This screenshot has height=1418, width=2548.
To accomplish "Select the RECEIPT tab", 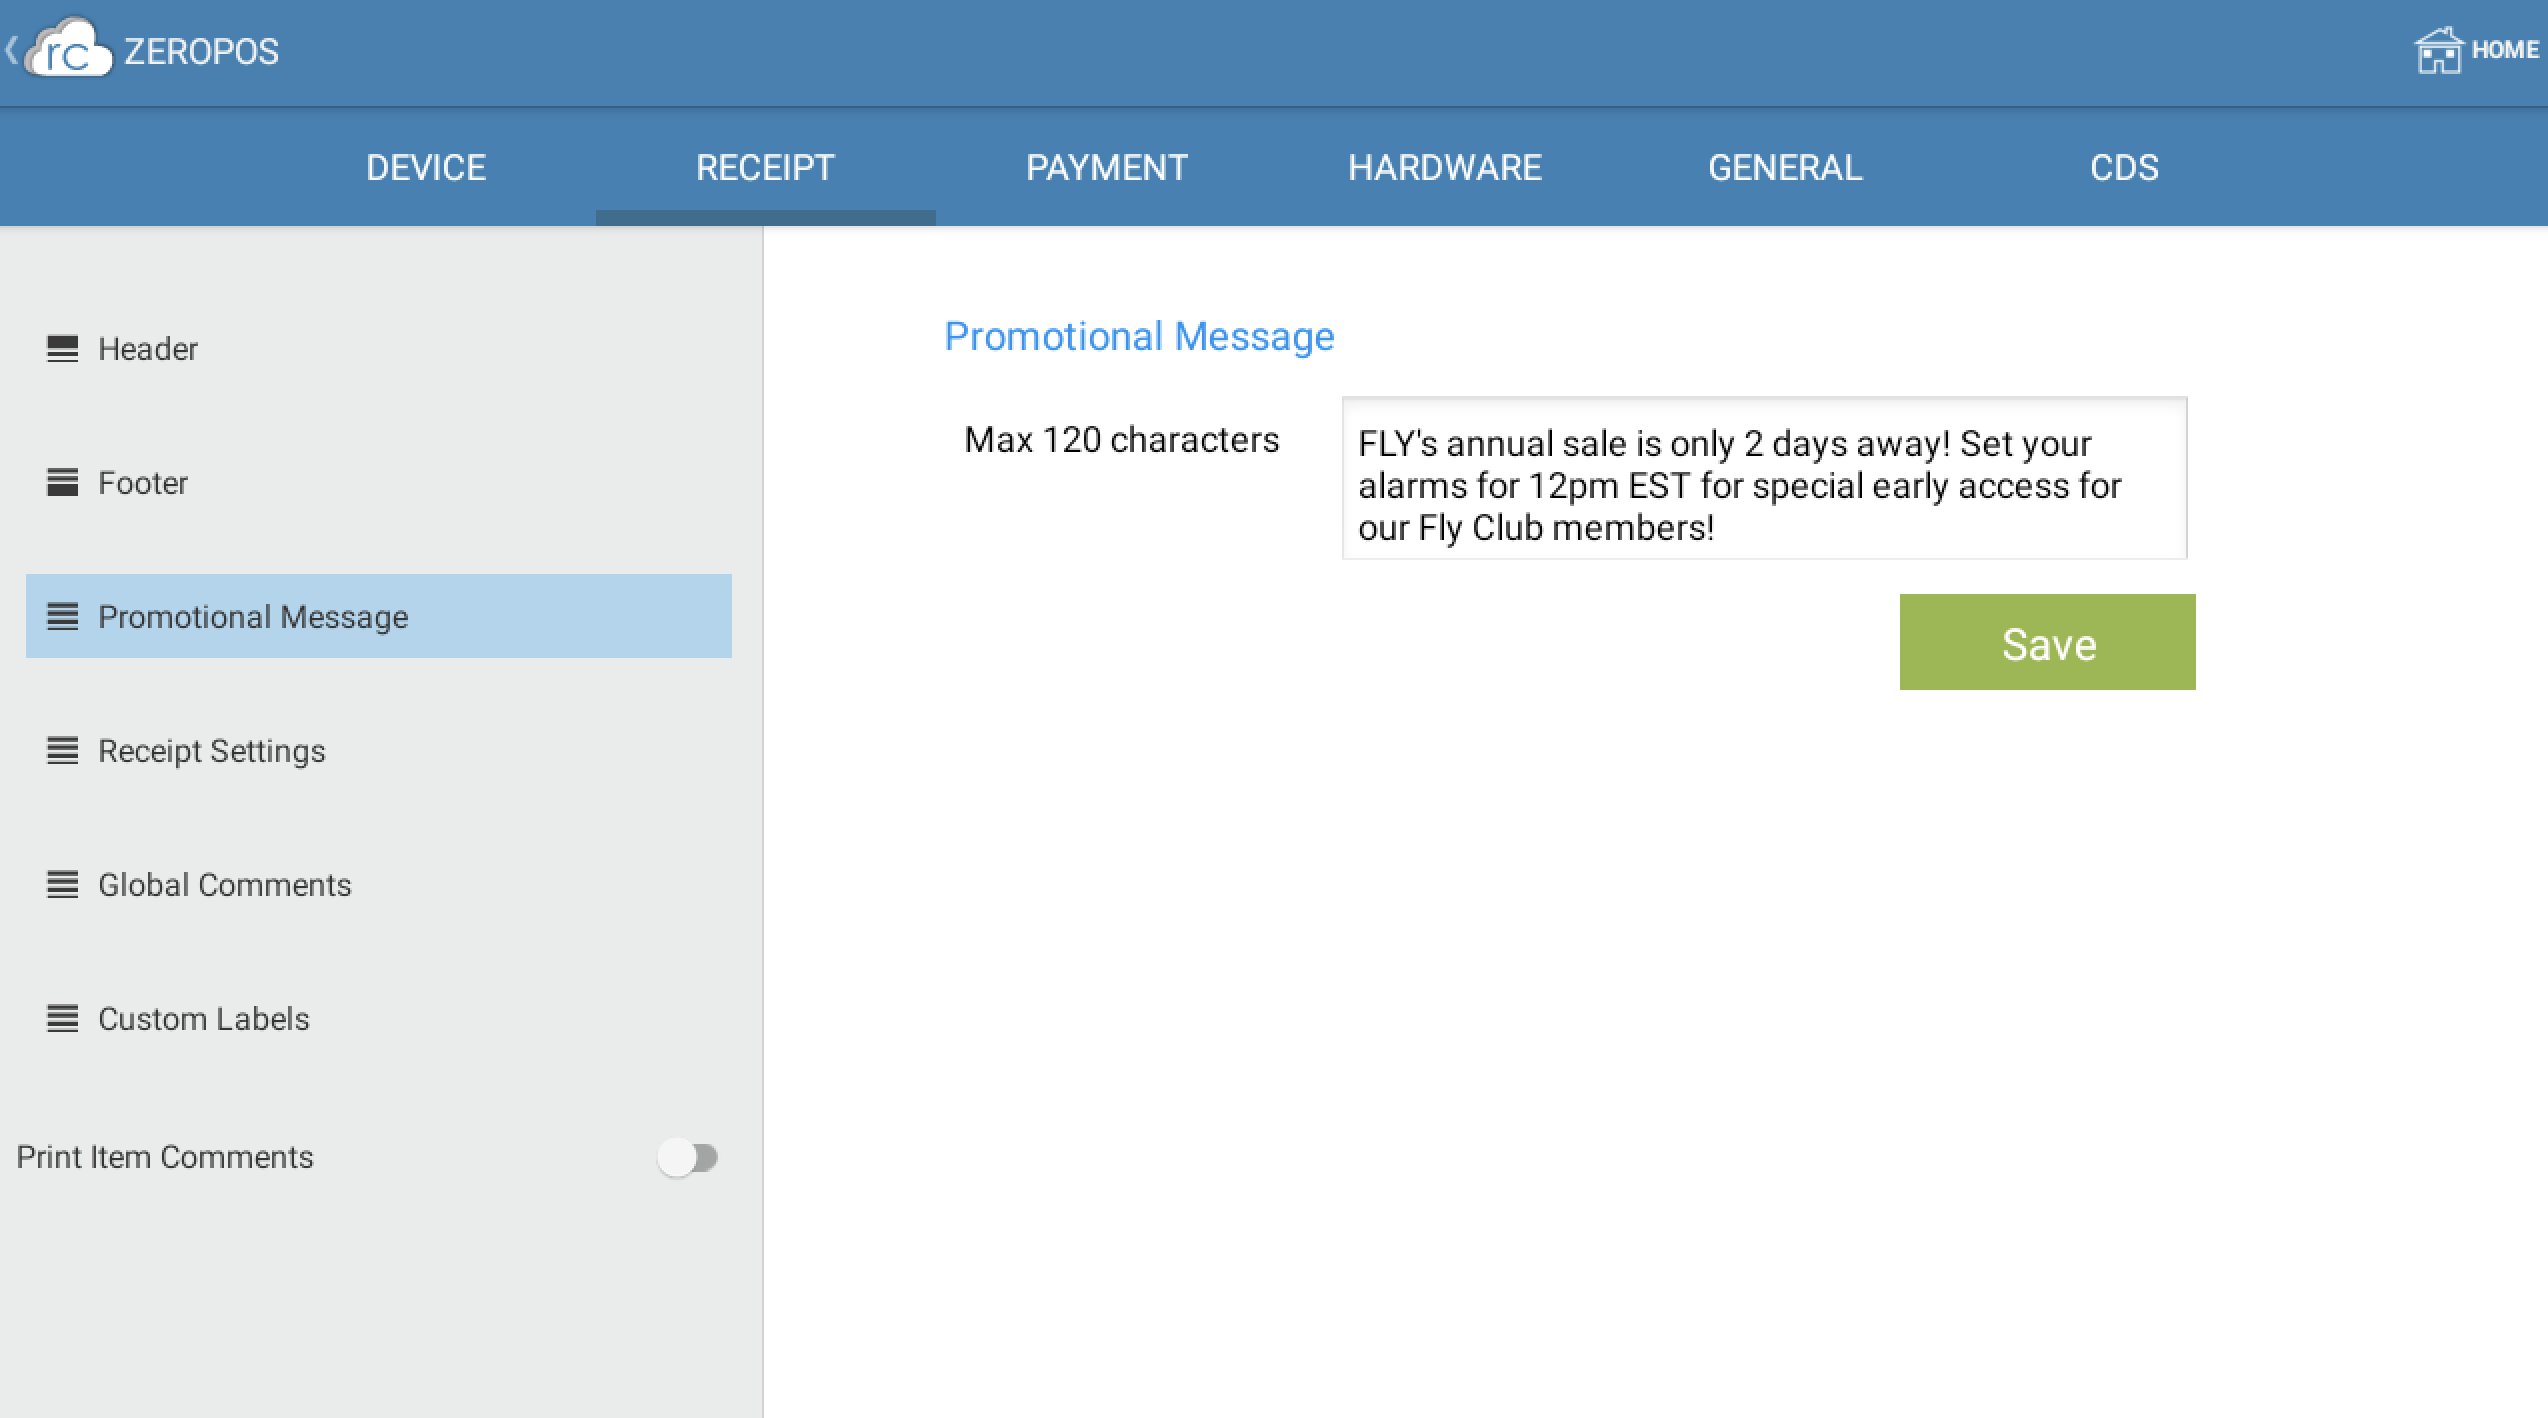I will [765, 167].
